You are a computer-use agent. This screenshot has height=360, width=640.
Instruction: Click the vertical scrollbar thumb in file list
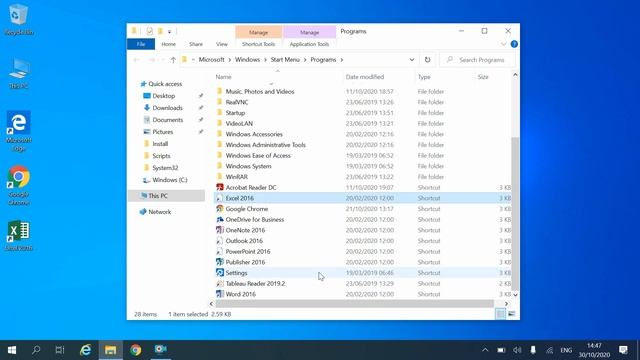tap(515, 213)
